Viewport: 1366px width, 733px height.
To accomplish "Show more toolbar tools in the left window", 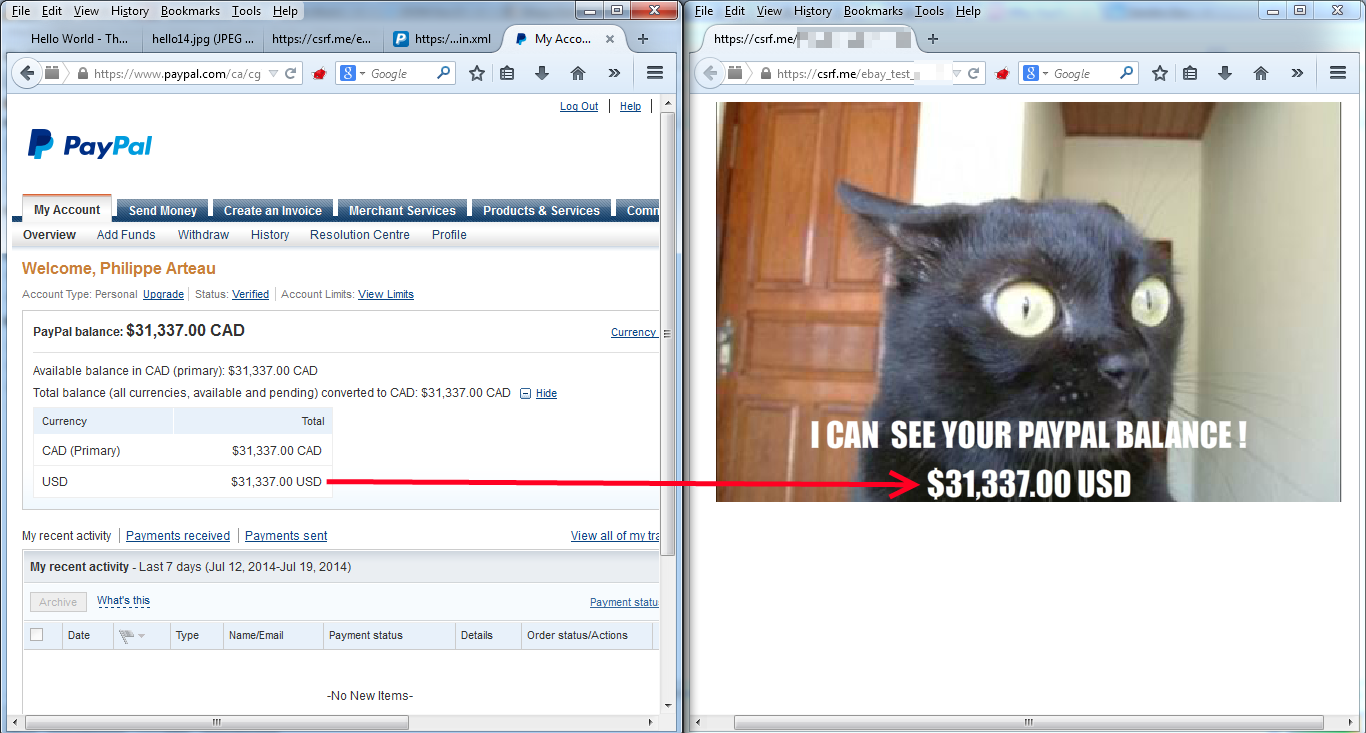I will click(x=614, y=73).
